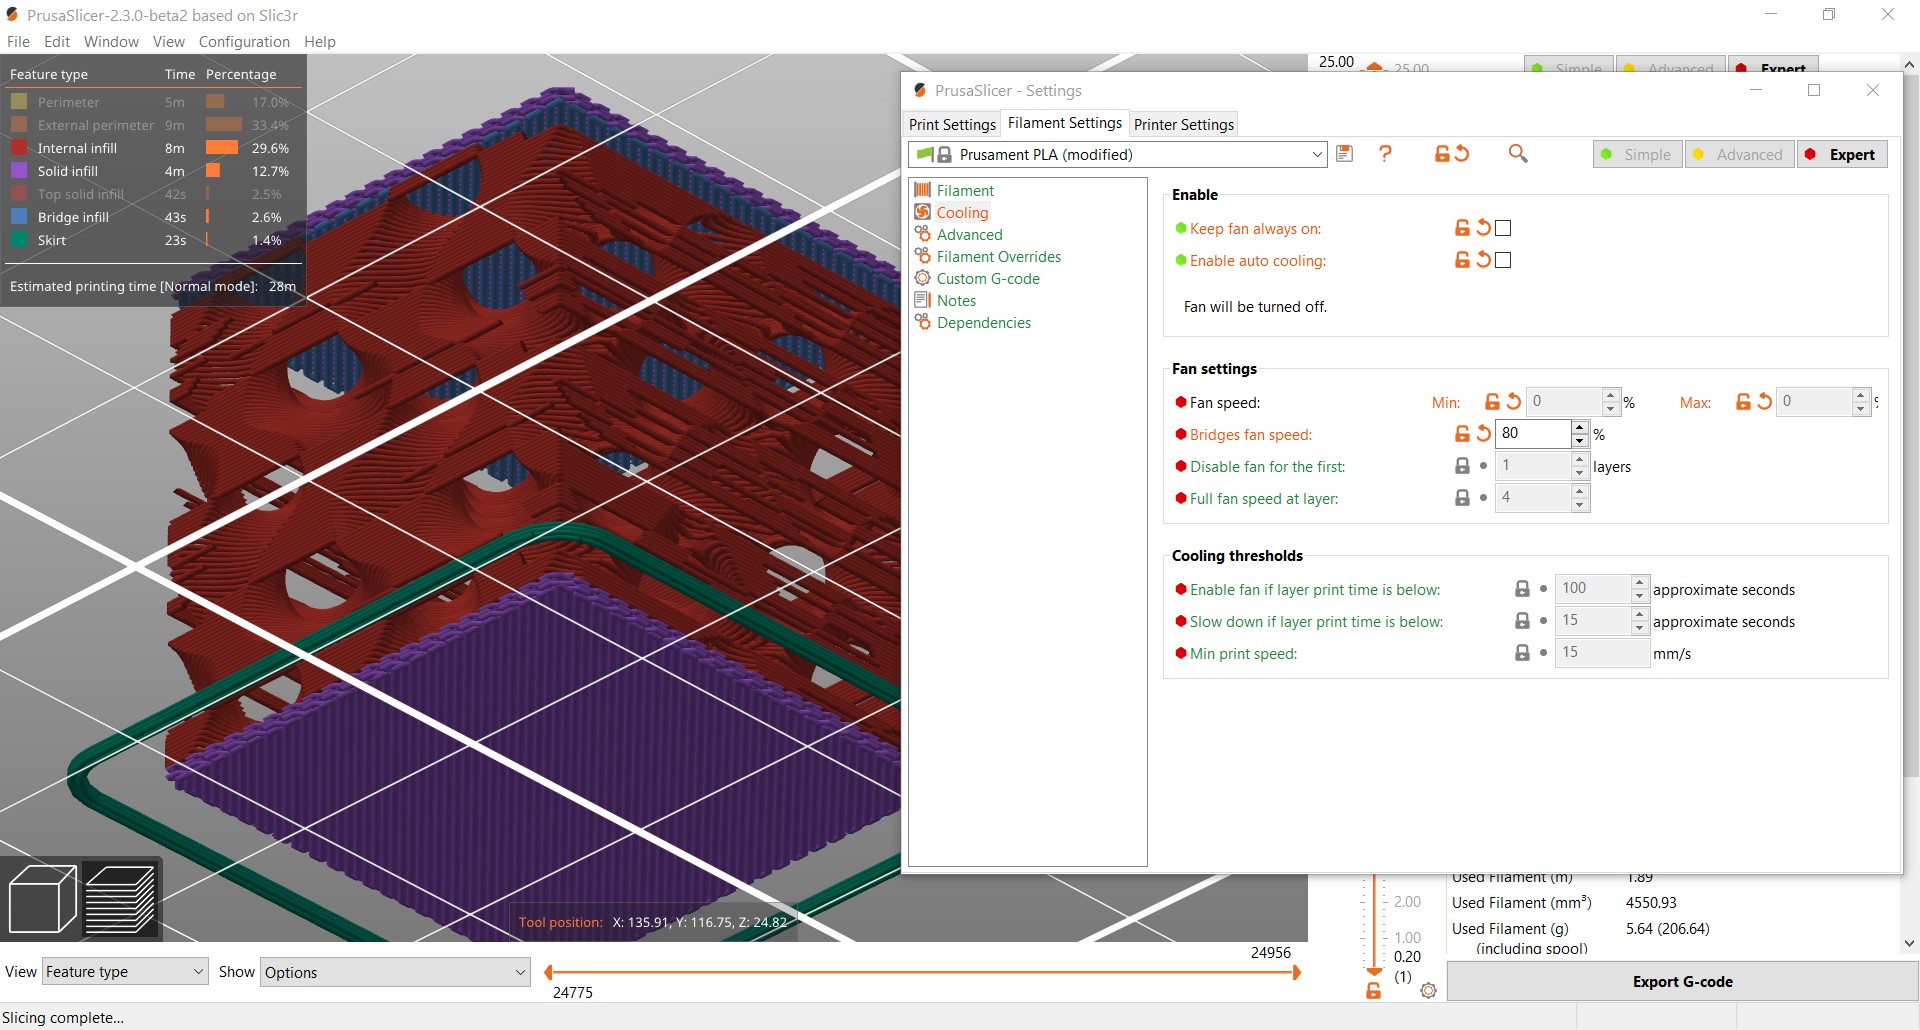Select Simple mode in Settings window
1920x1030 pixels.
[1637, 154]
